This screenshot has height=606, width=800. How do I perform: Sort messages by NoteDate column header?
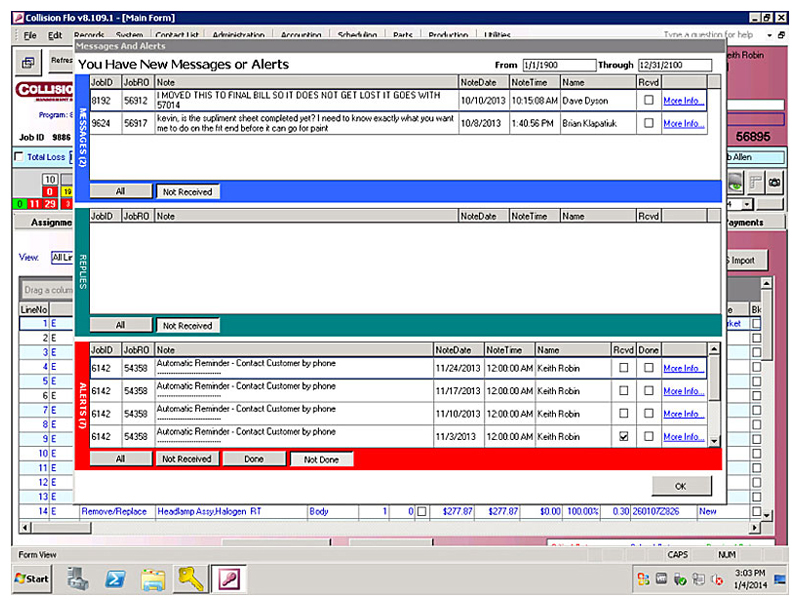484,82
